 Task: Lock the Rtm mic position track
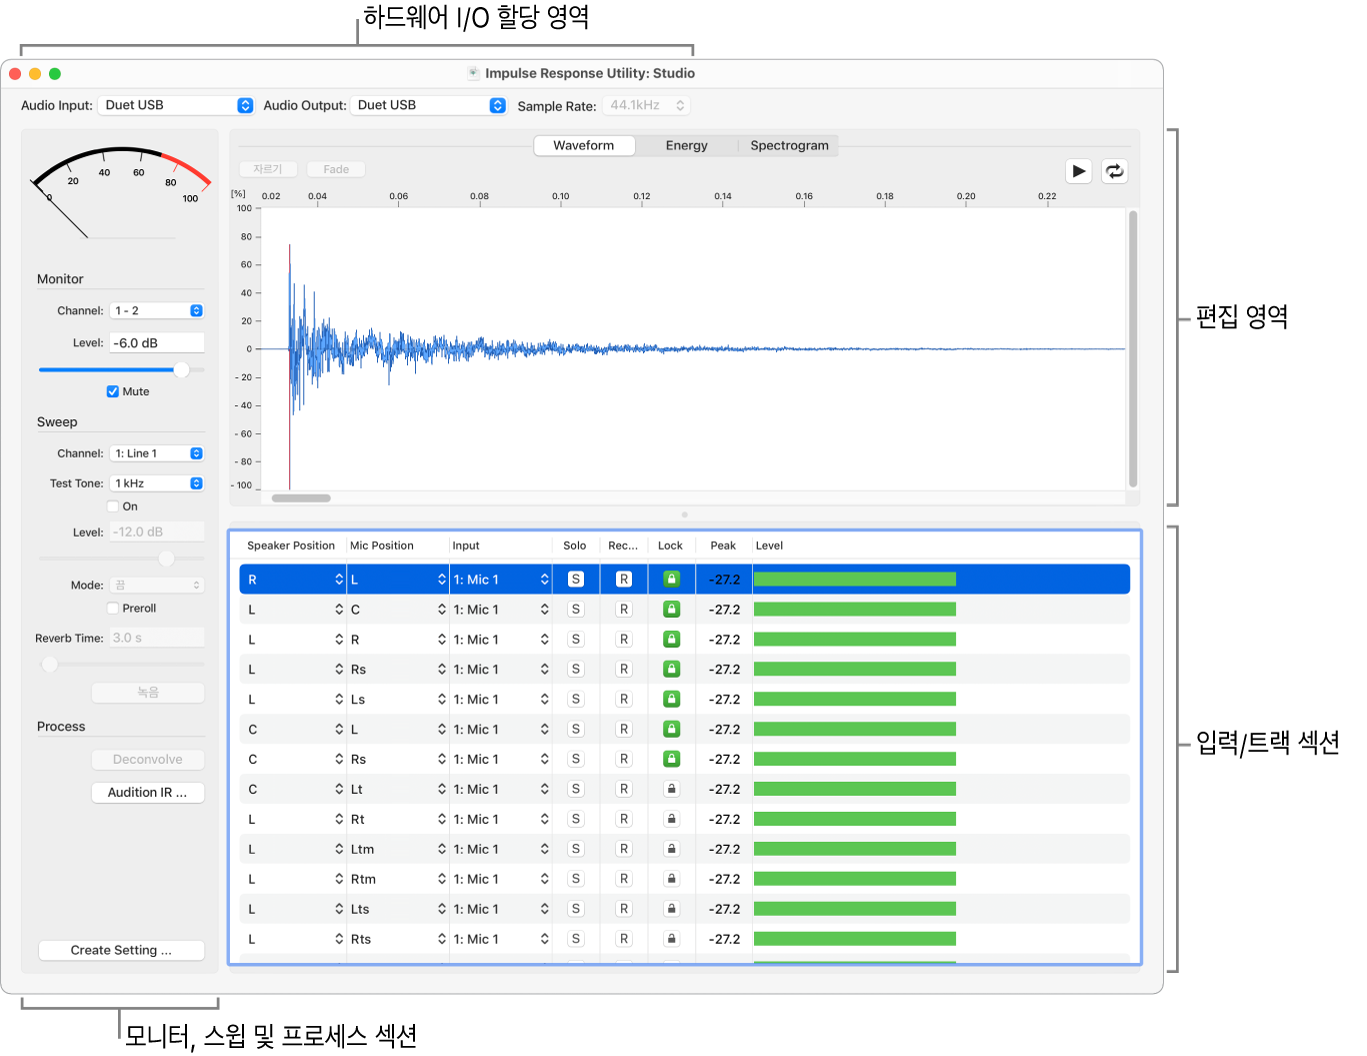tap(672, 879)
